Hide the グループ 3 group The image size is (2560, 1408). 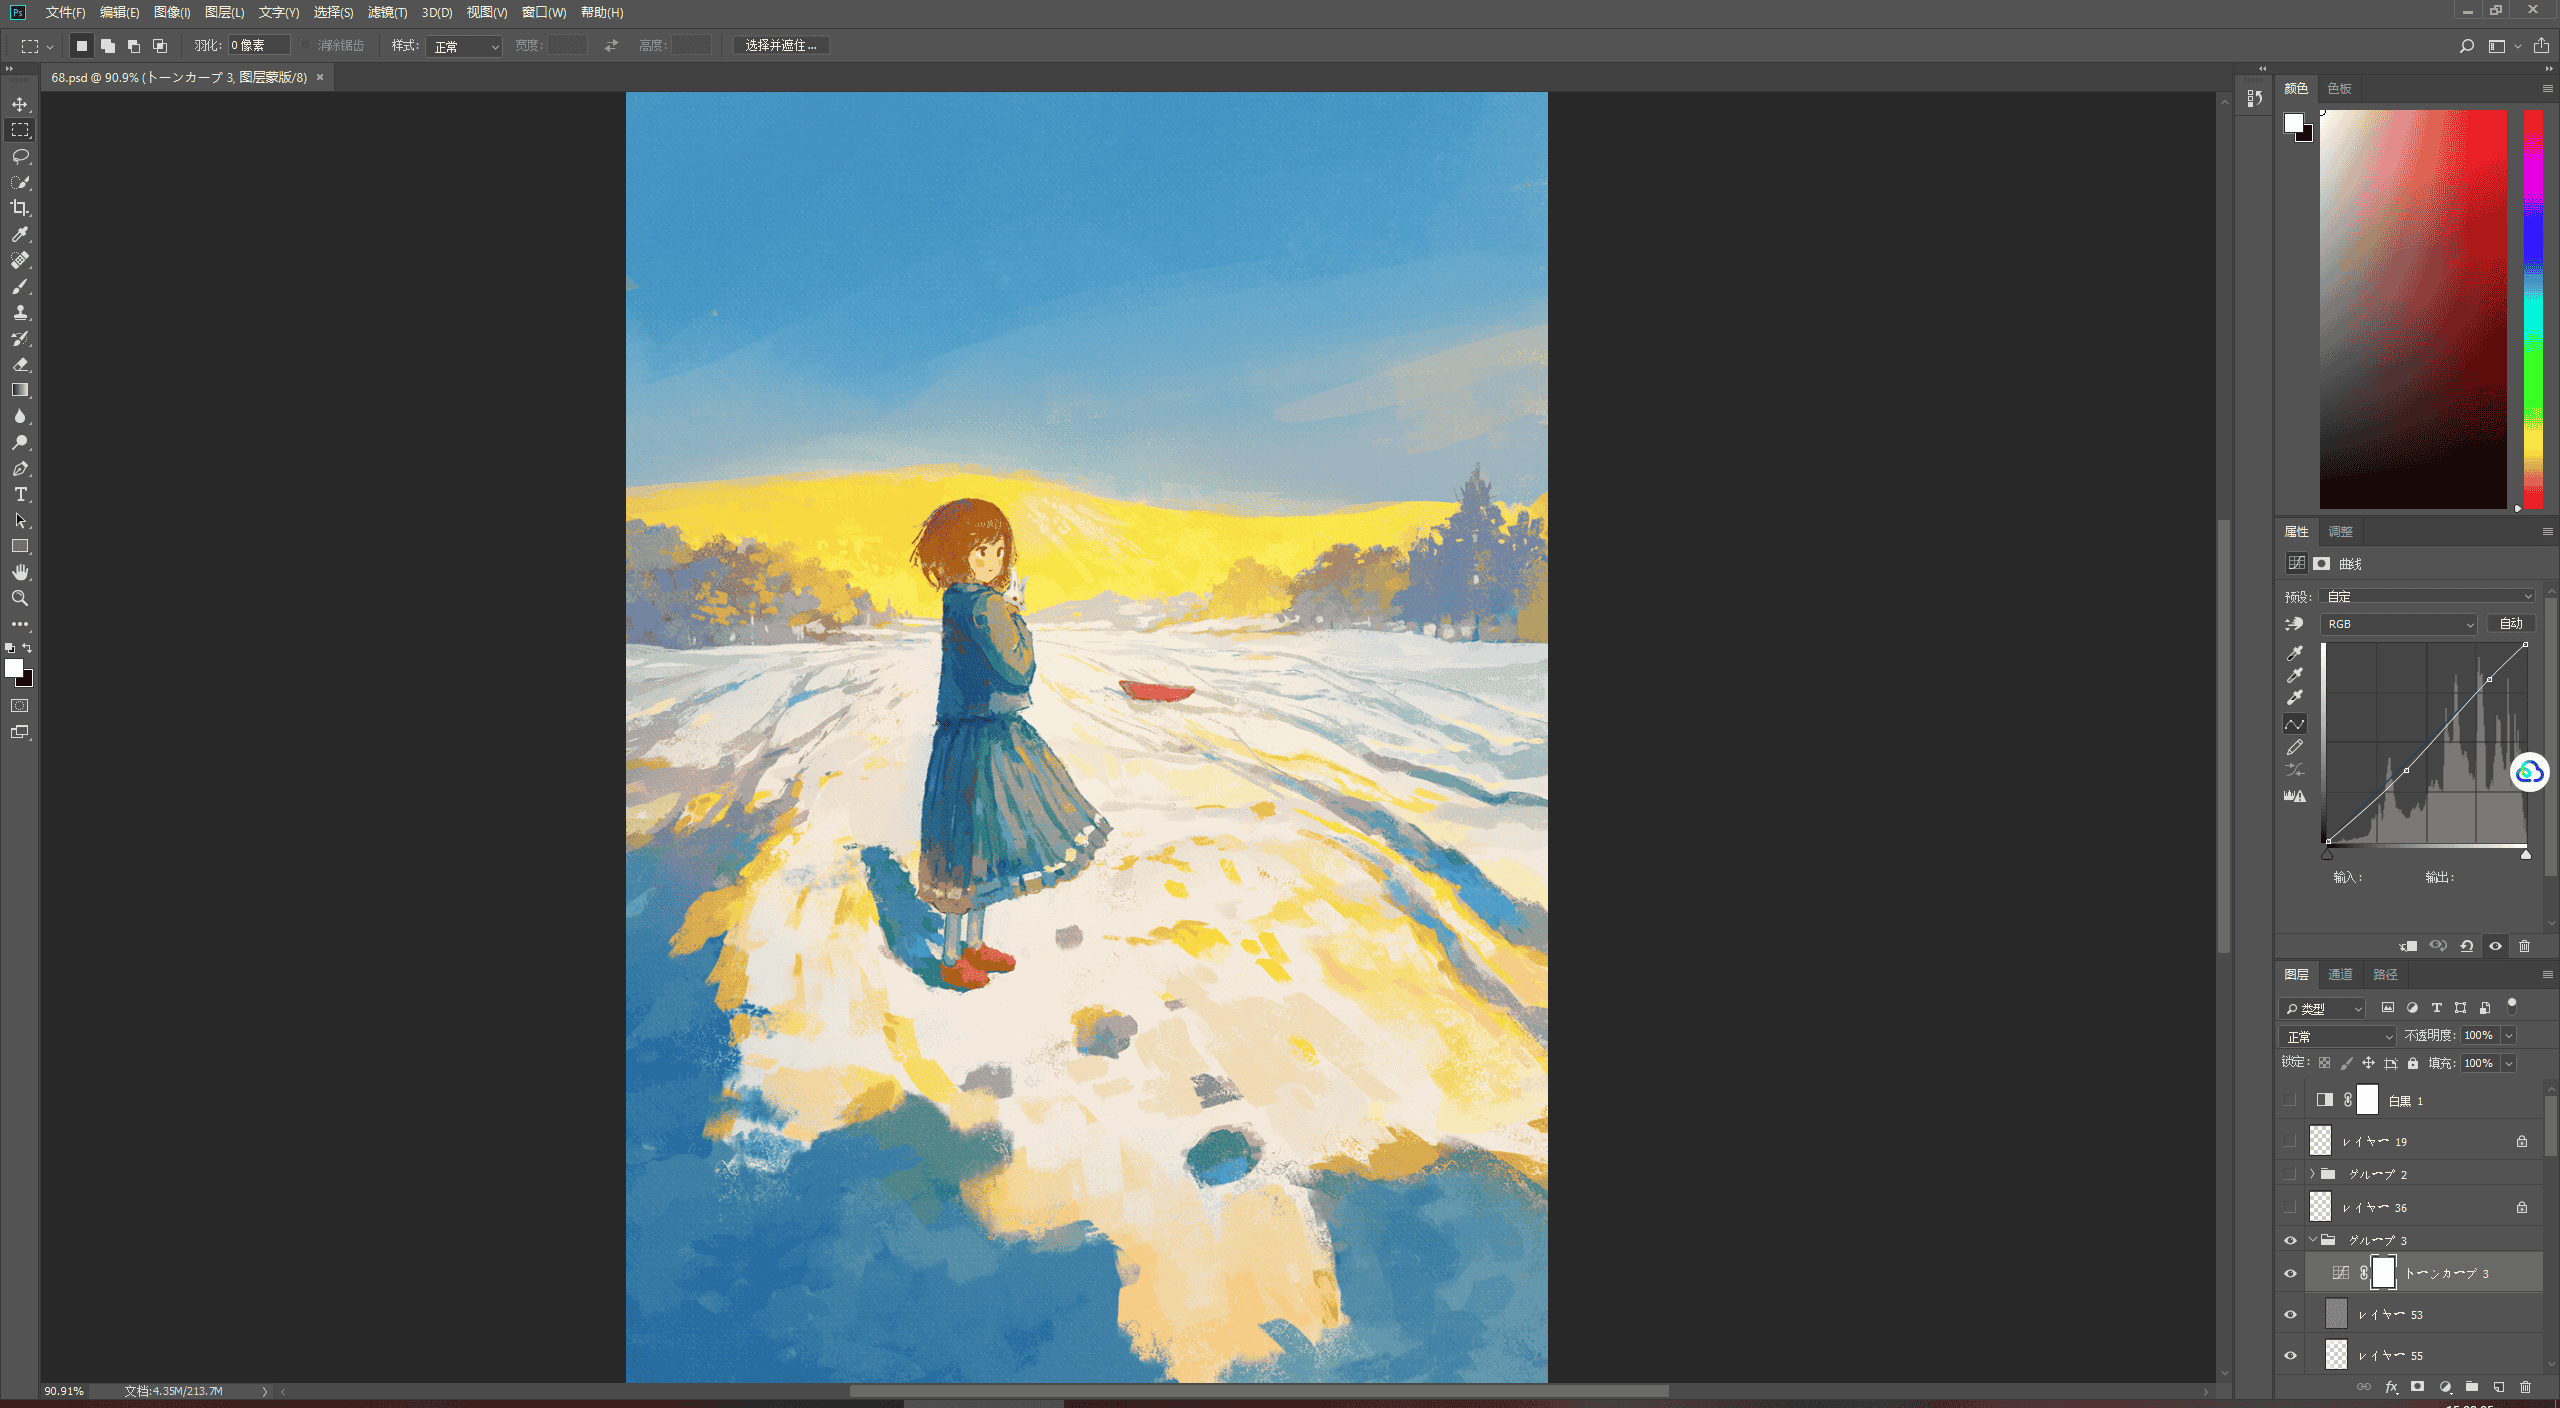[x=2290, y=1240]
